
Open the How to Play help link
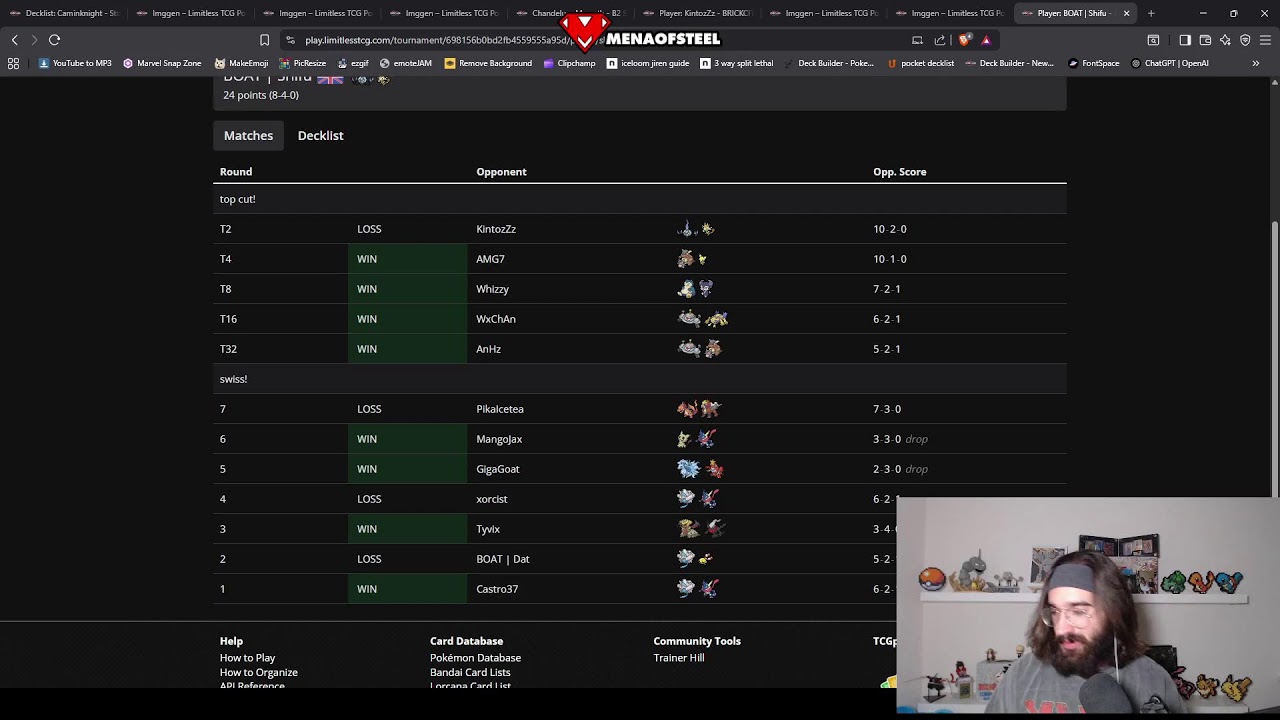click(247, 658)
